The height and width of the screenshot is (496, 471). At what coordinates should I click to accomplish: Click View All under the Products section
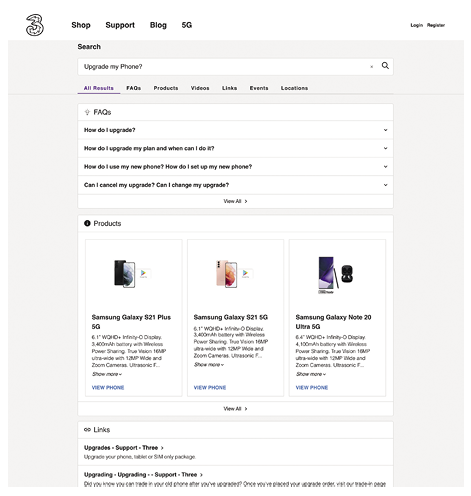tap(235, 409)
